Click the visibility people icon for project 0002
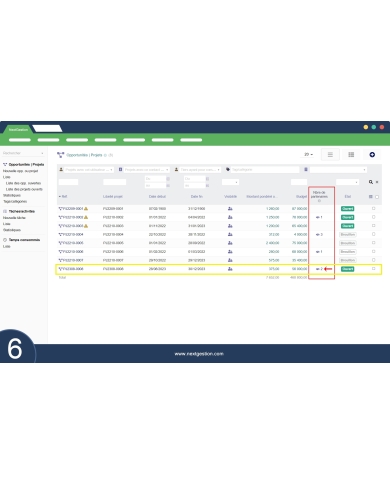Image resolution: width=390 pixels, height=484 pixels. (230, 217)
